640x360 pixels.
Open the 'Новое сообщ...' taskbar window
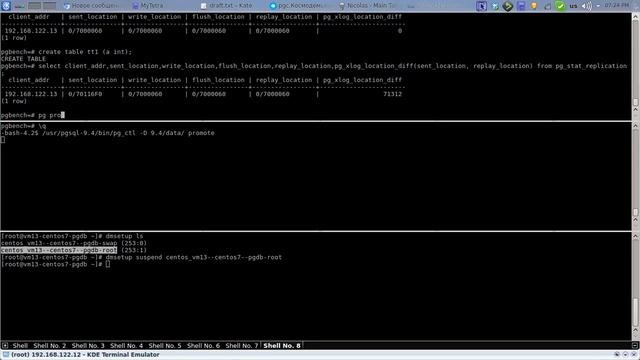[91, 6]
